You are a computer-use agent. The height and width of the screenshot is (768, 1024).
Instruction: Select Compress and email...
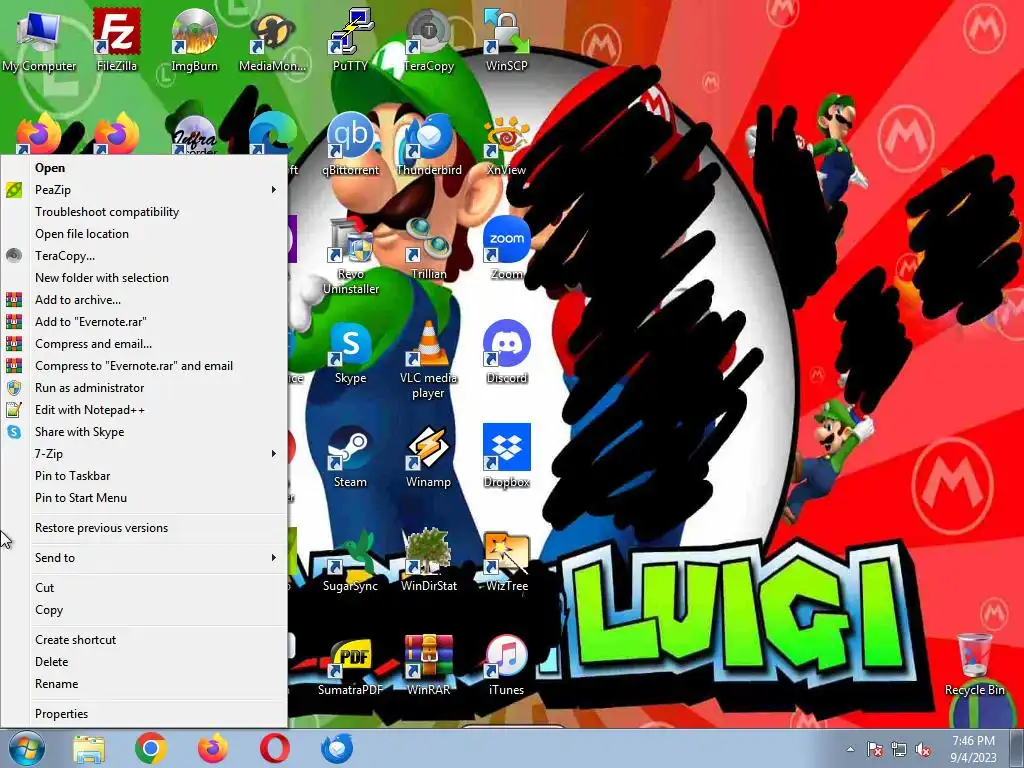(144, 344)
